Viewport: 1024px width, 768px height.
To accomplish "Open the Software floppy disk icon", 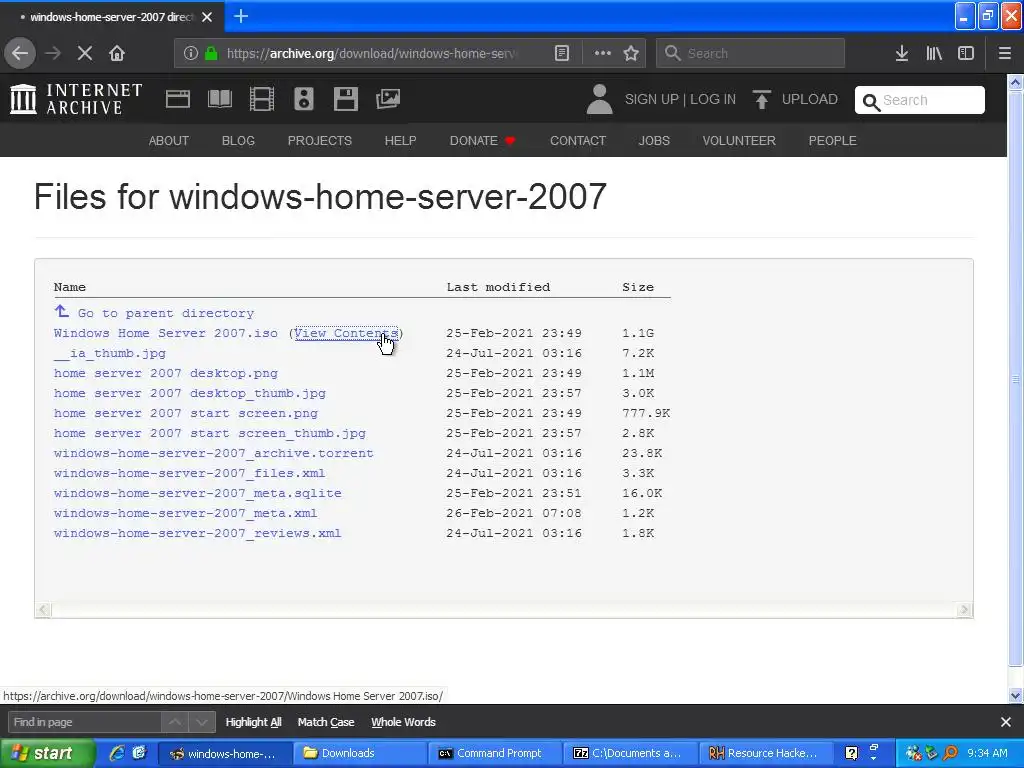I will pyautogui.click(x=345, y=99).
